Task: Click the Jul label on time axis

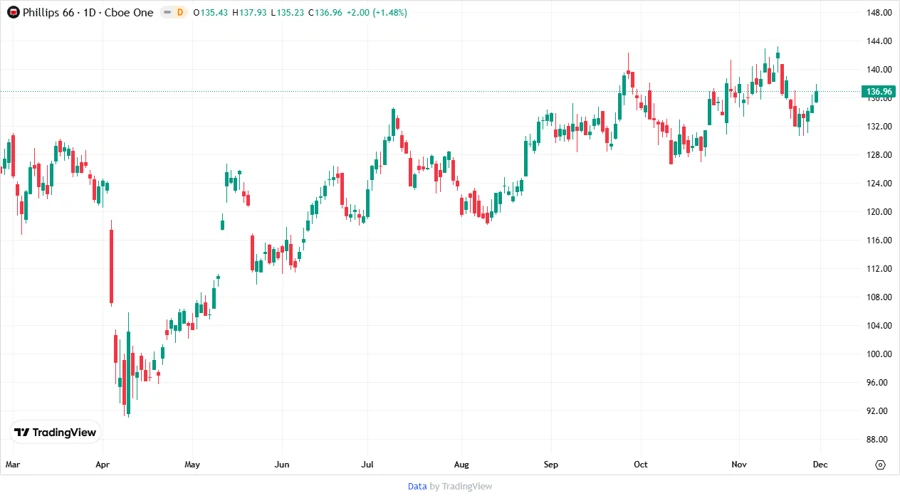Action: tap(367, 465)
